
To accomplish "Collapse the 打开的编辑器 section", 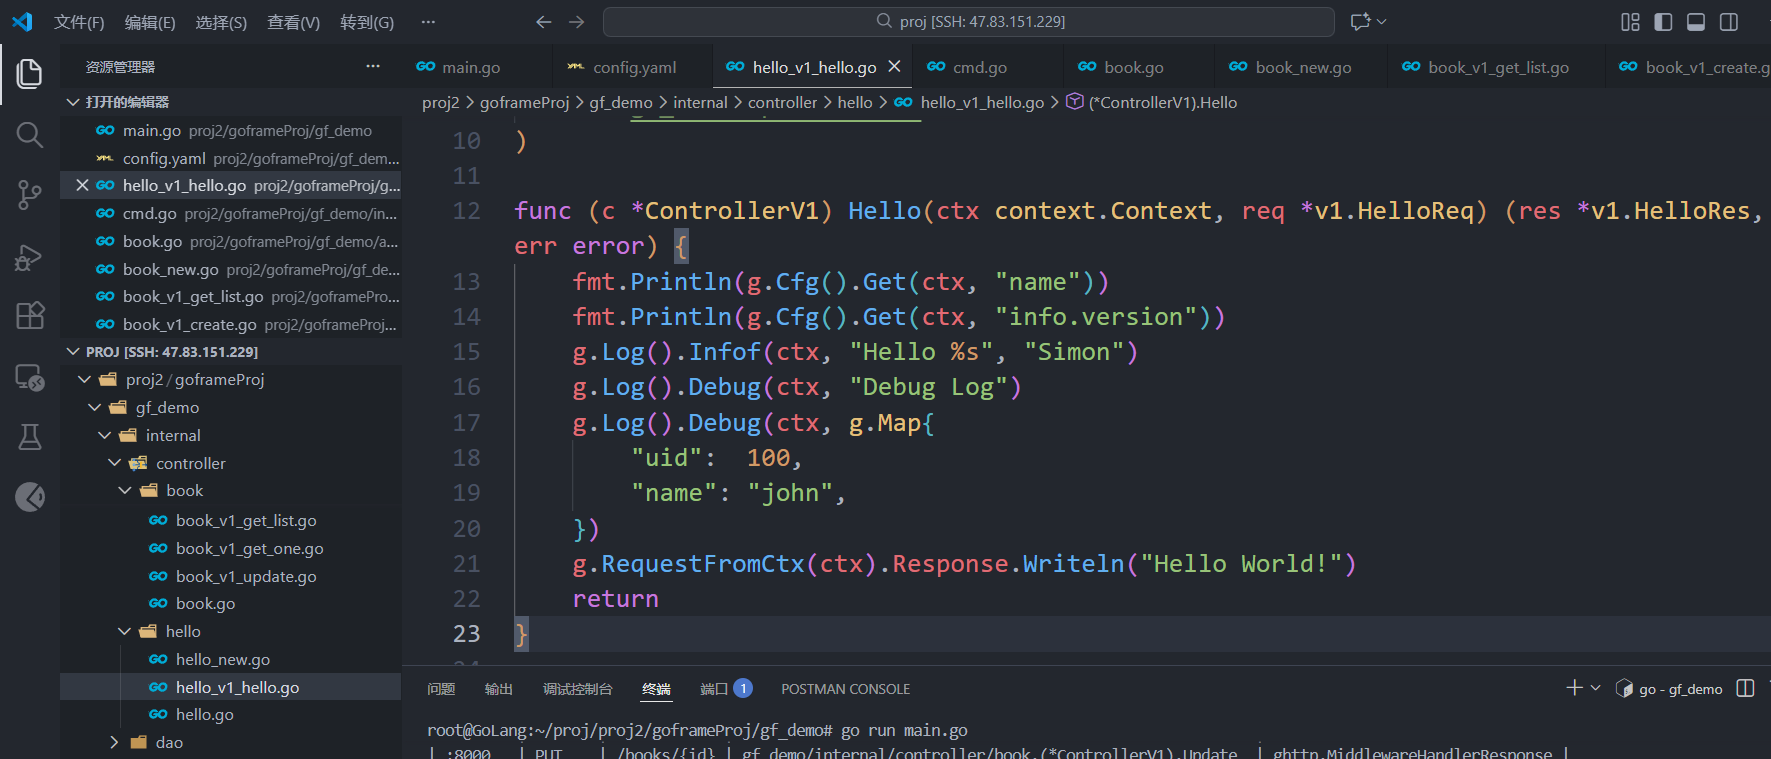I will (72, 102).
